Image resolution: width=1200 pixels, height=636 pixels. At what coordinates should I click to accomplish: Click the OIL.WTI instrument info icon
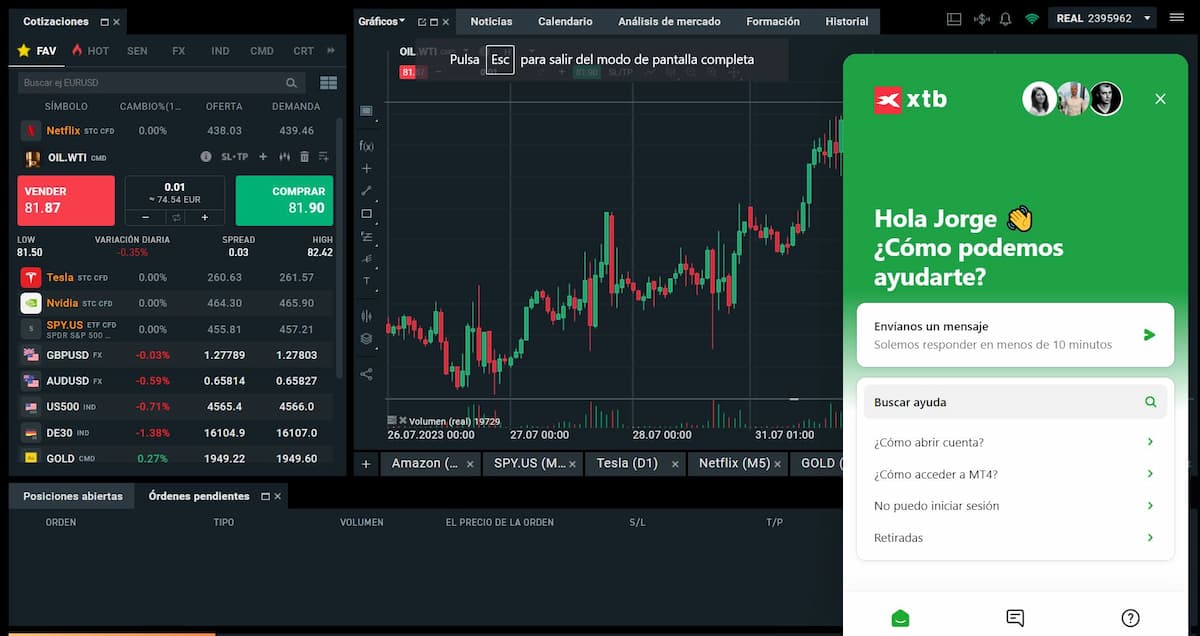coord(206,157)
